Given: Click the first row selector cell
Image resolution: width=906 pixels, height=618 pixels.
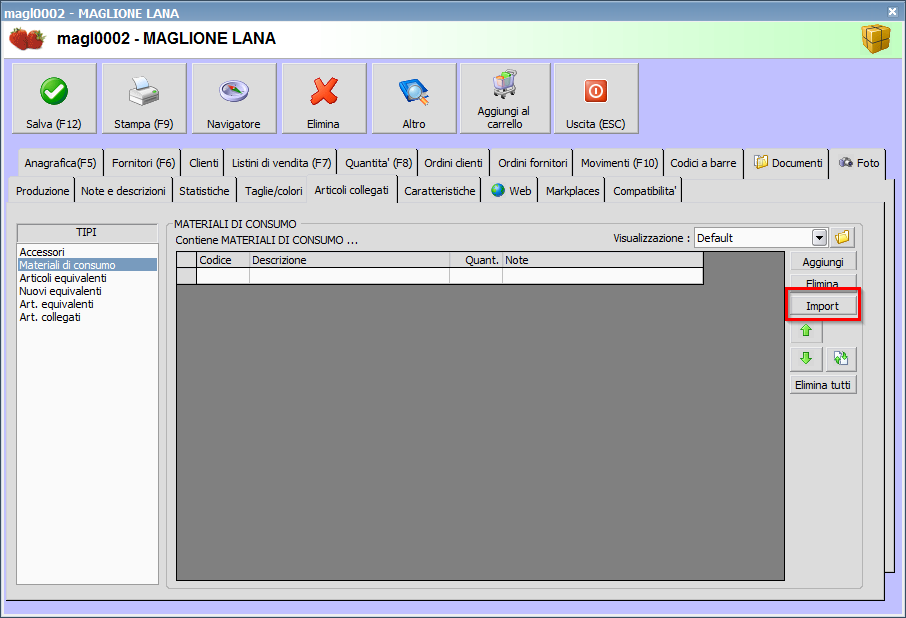Looking at the screenshot, I should point(186,276).
